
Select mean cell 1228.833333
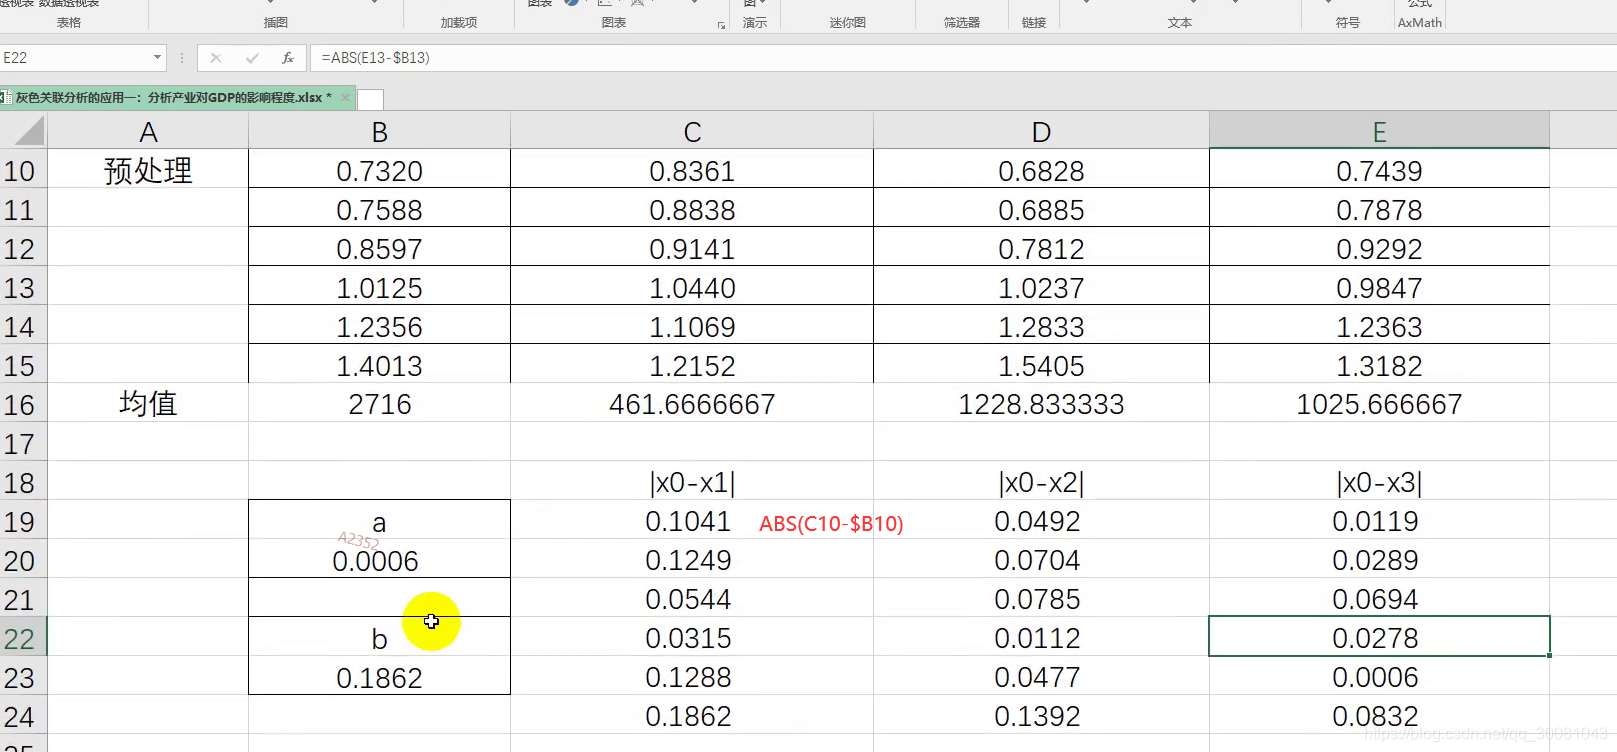pos(1041,404)
